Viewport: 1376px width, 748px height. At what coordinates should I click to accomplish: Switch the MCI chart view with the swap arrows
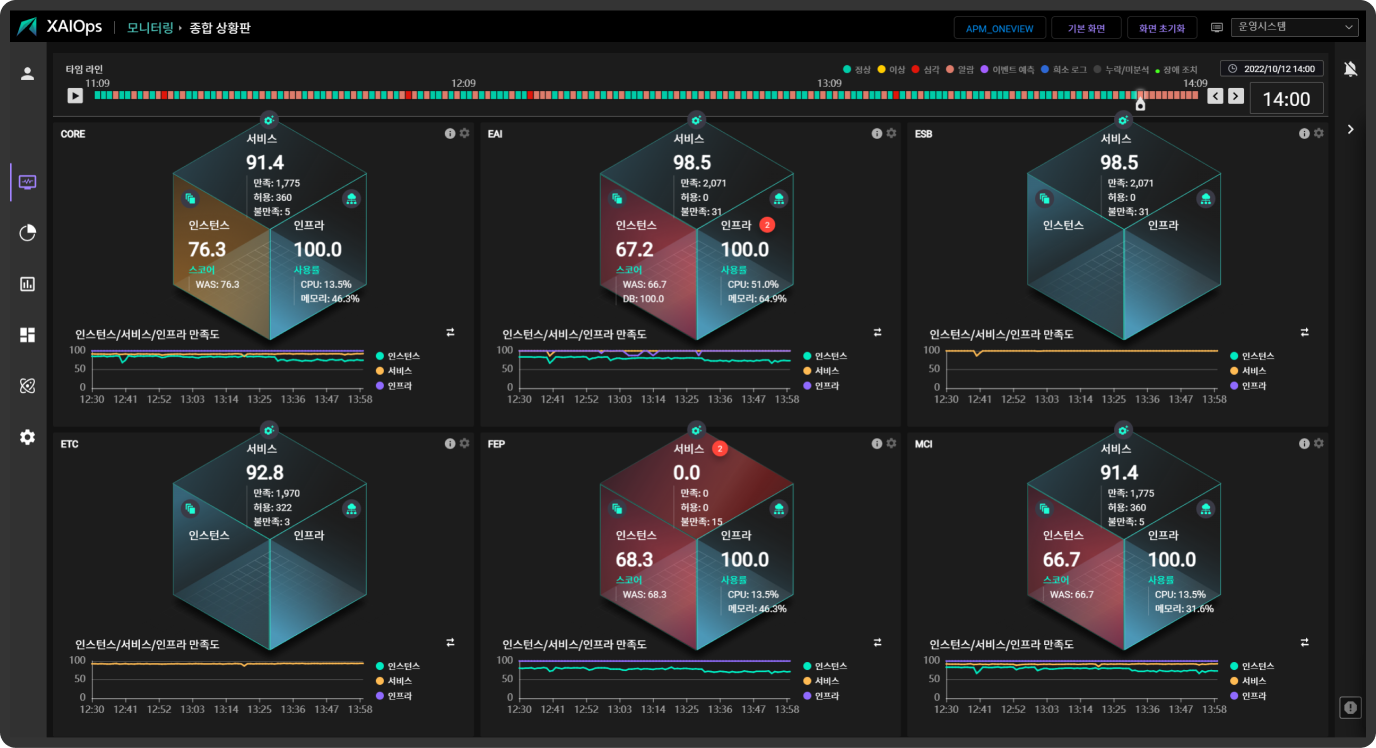[1304, 642]
